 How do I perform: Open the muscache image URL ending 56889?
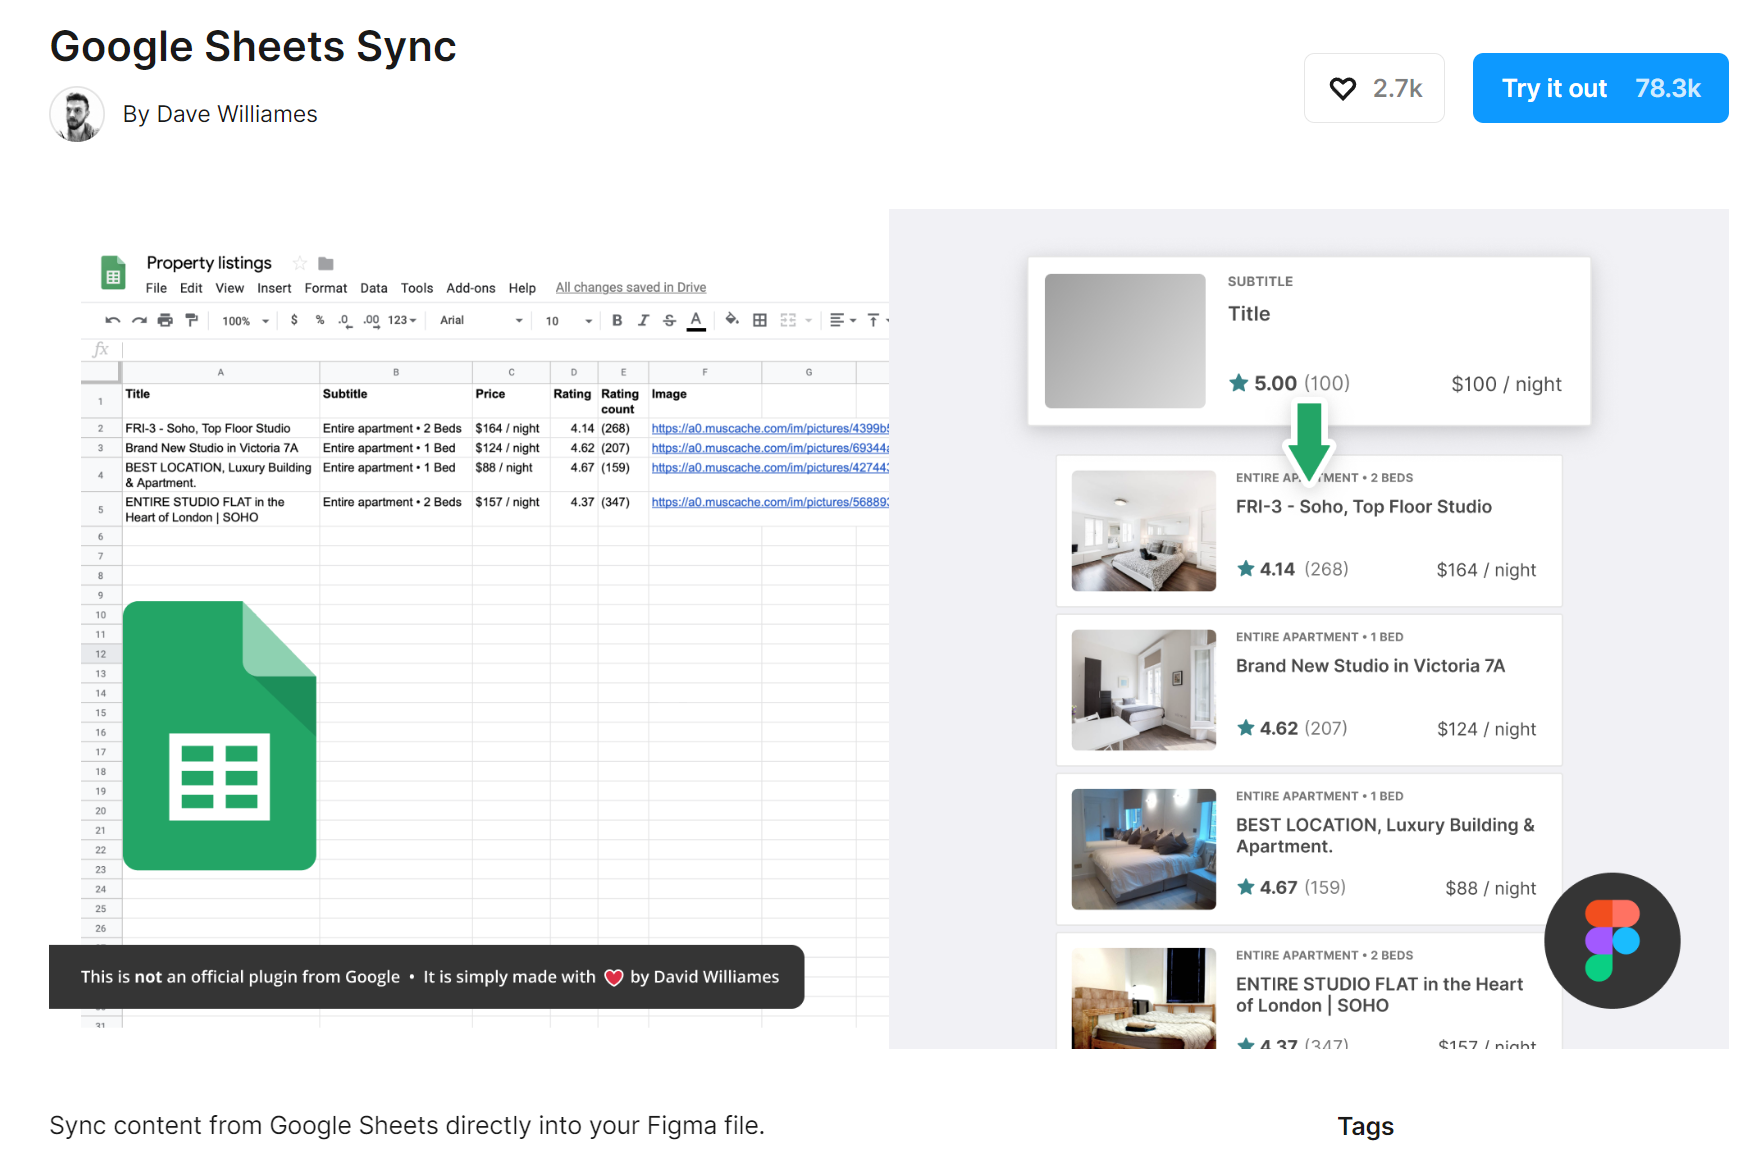[x=770, y=502]
